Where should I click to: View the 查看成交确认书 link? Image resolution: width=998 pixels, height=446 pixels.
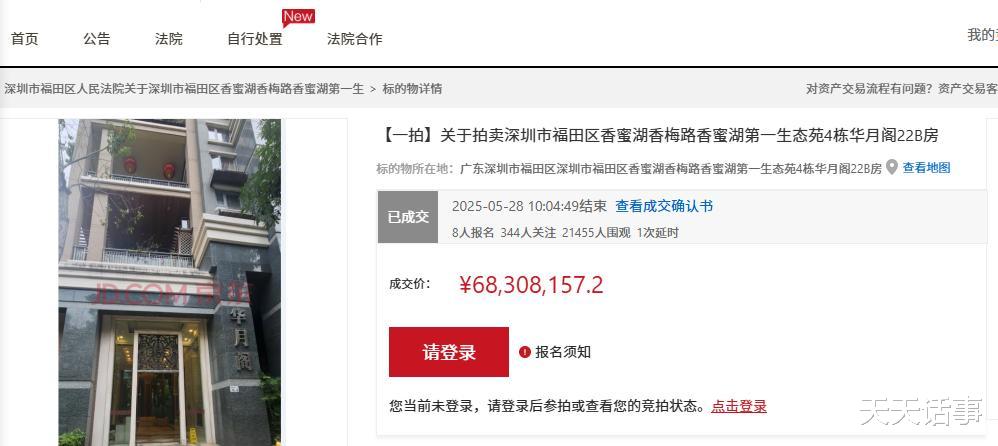point(664,206)
